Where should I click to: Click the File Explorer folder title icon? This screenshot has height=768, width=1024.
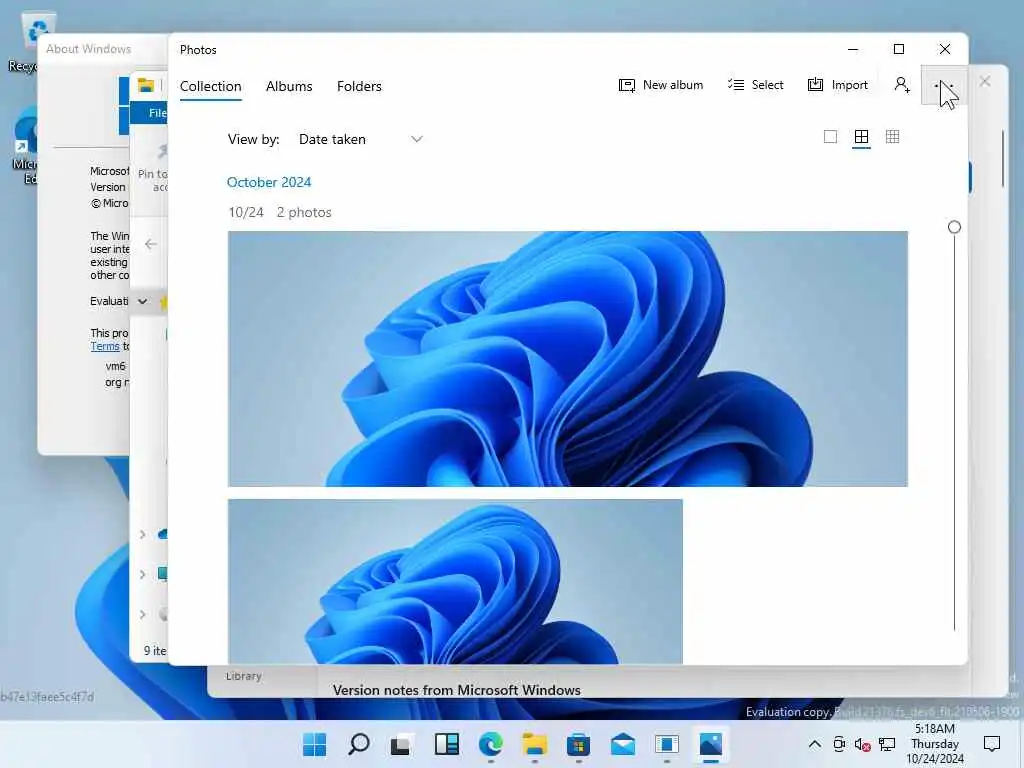point(146,86)
